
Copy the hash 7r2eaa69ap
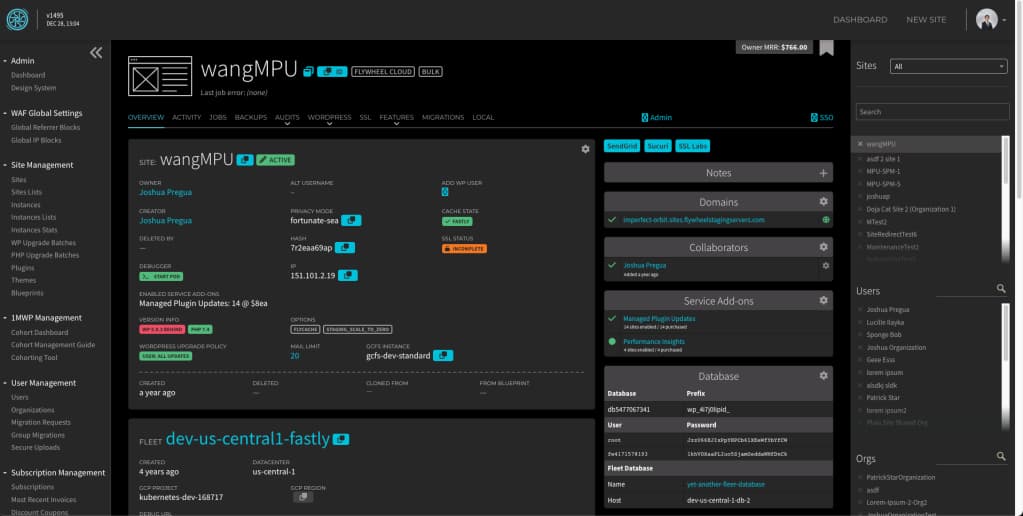point(344,248)
